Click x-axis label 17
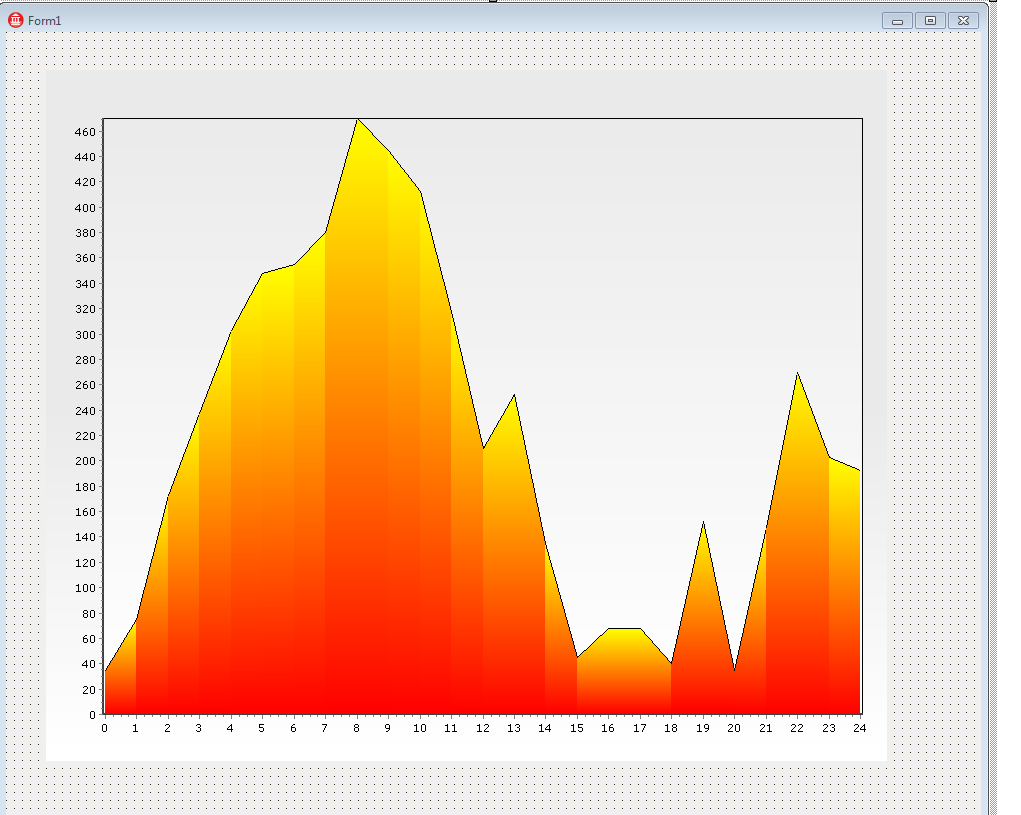The image size is (1021, 815). 640,728
